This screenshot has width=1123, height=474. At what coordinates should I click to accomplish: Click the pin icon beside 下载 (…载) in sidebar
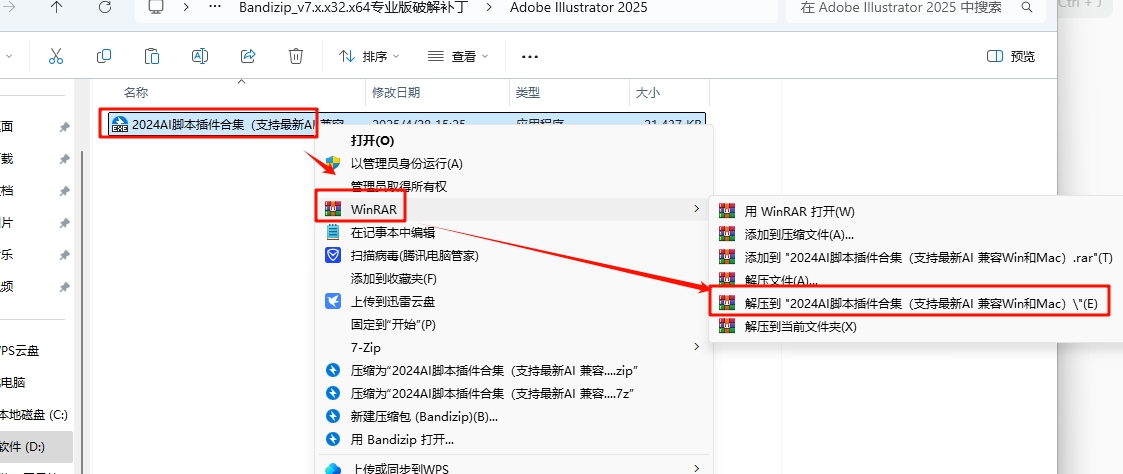[64, 159]
